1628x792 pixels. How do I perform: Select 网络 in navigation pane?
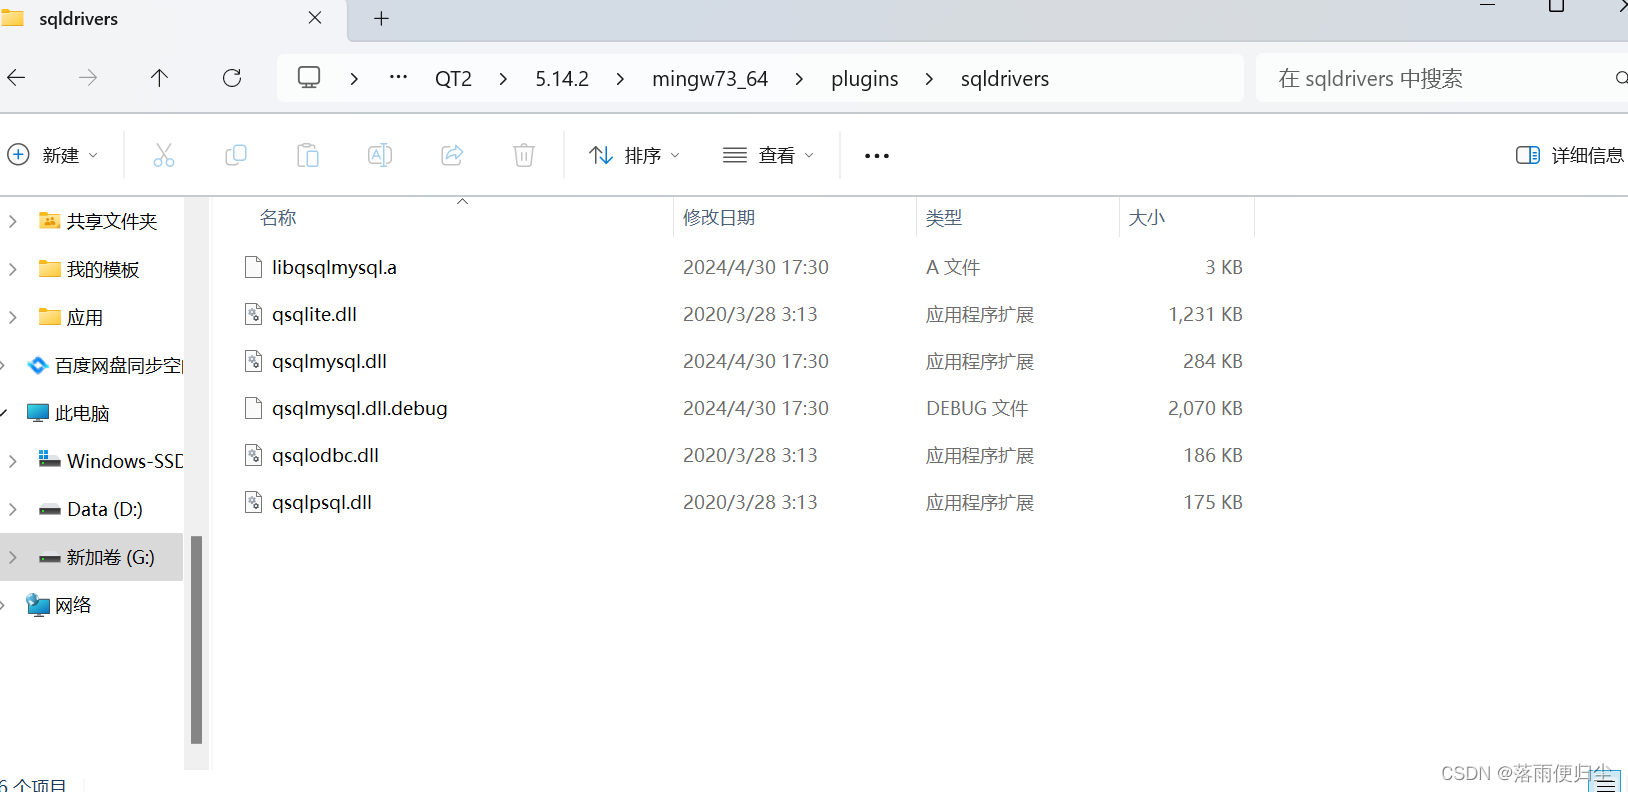(x=73, y=605)
